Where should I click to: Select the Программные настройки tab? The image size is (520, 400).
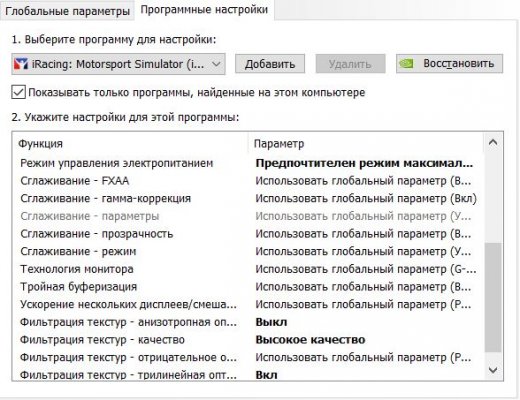204,10
